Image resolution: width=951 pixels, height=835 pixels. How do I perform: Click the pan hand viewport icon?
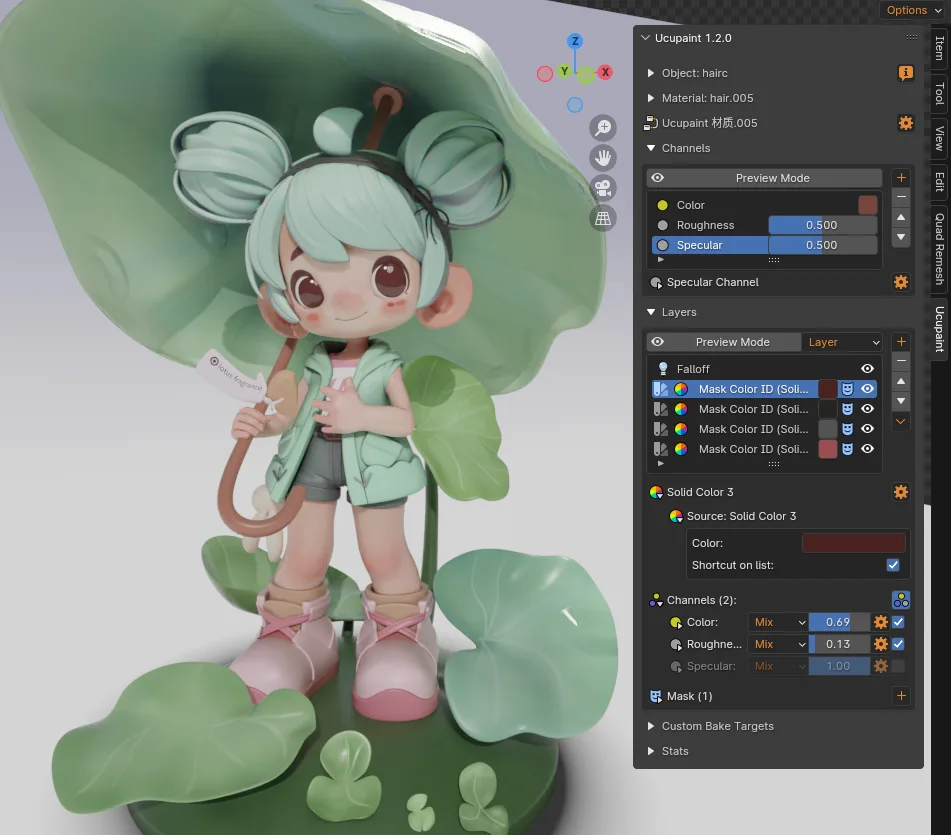click(603, 158)
